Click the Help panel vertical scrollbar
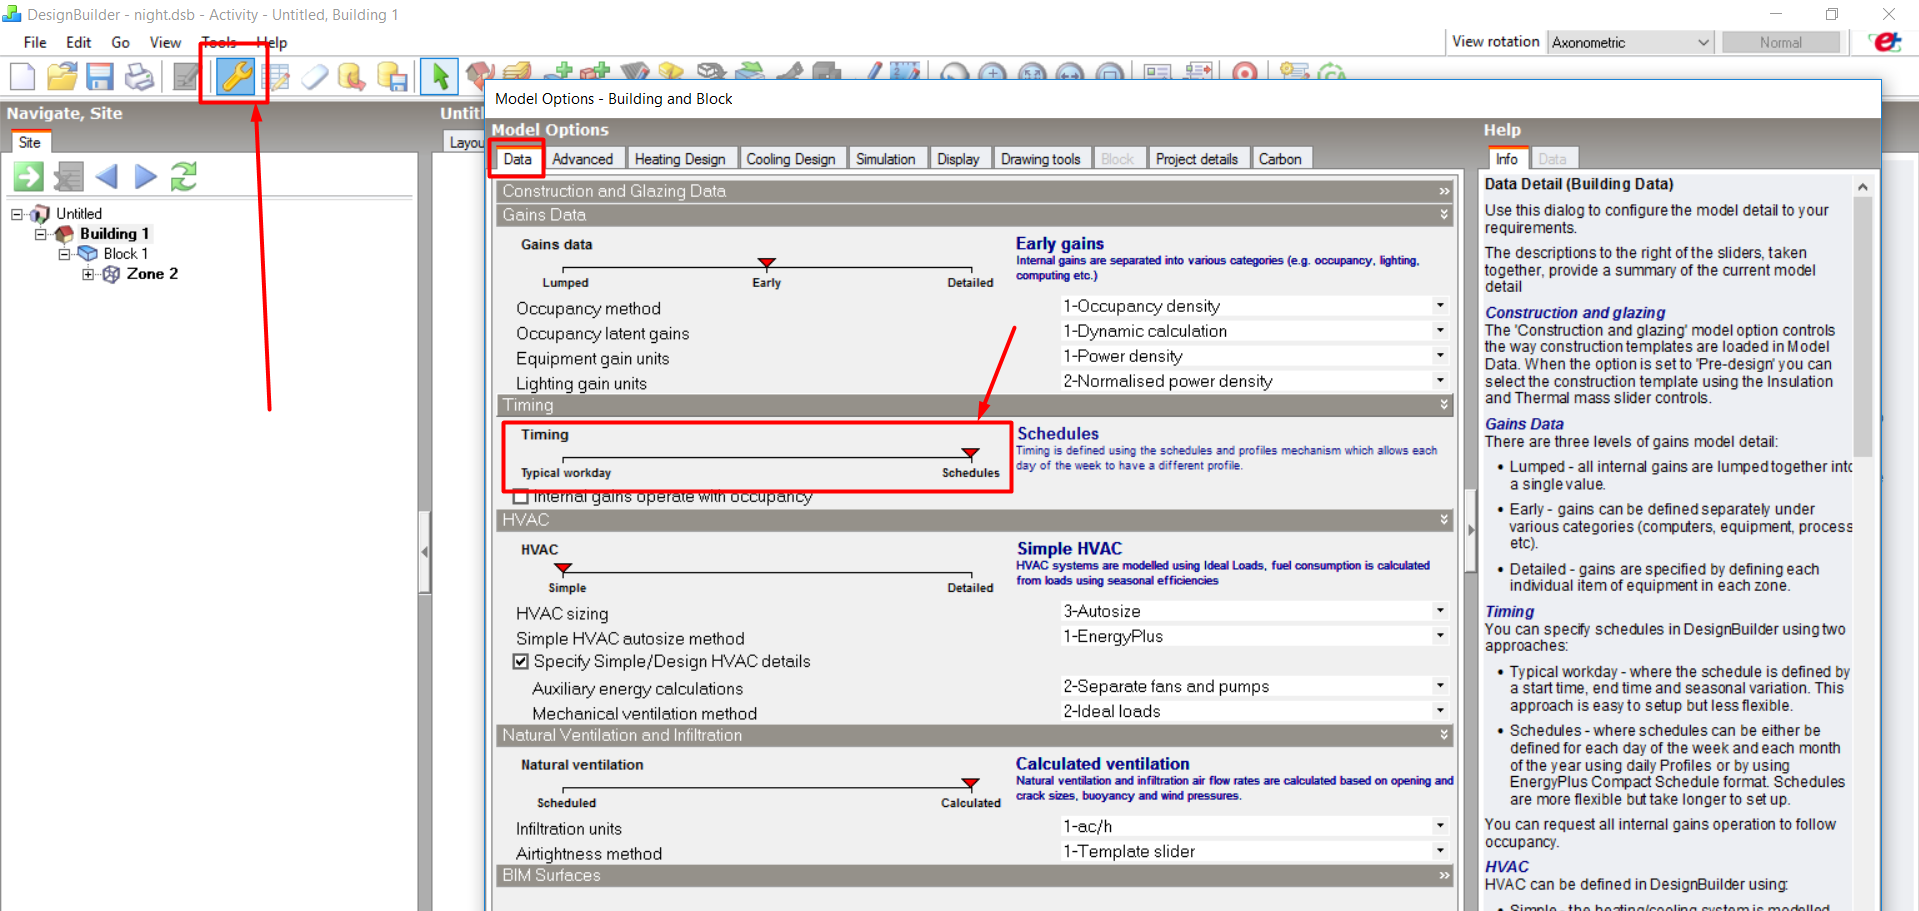1919x911 pixels. click(x=1862, y=325)
